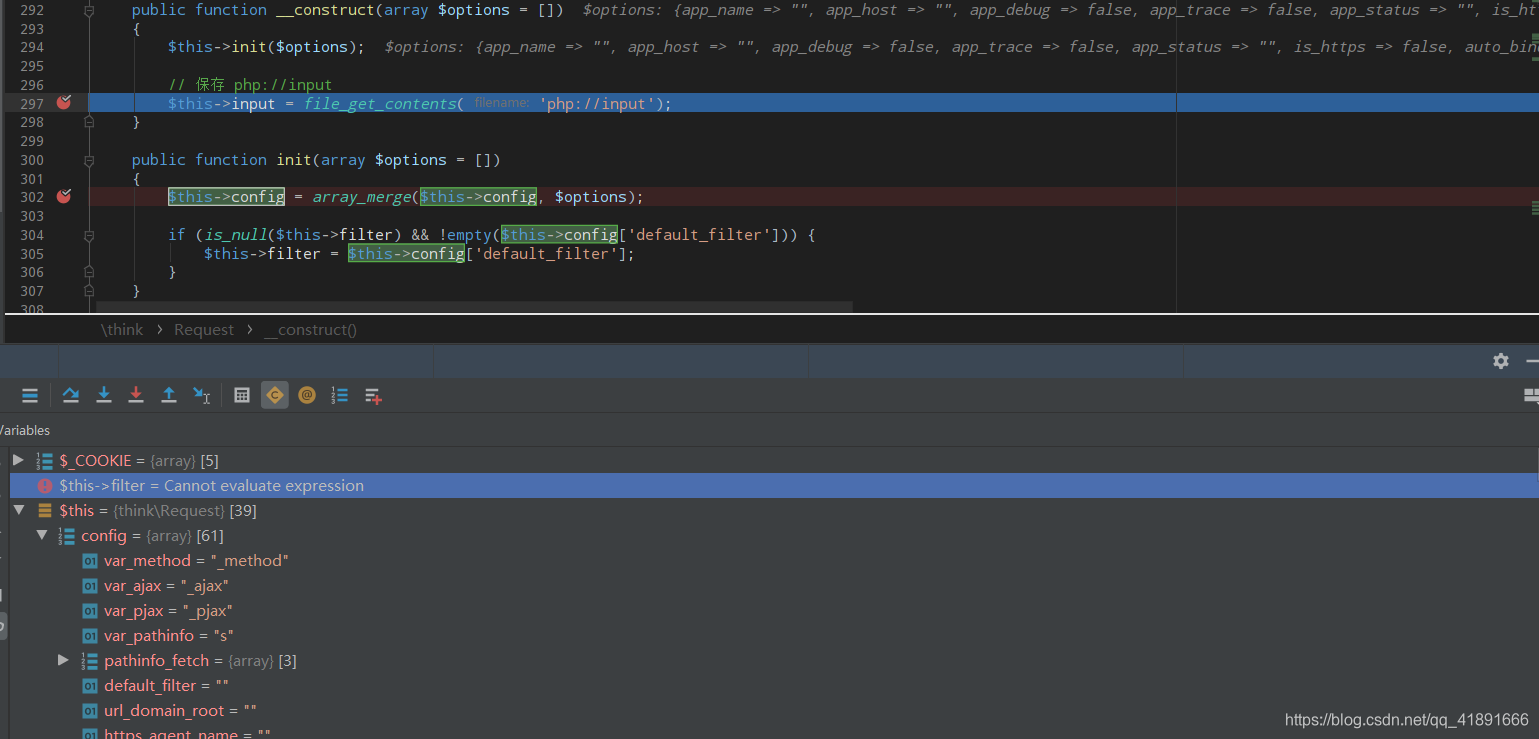Click the config array type icon
The image size is (1539, 739).
(67, 535)
